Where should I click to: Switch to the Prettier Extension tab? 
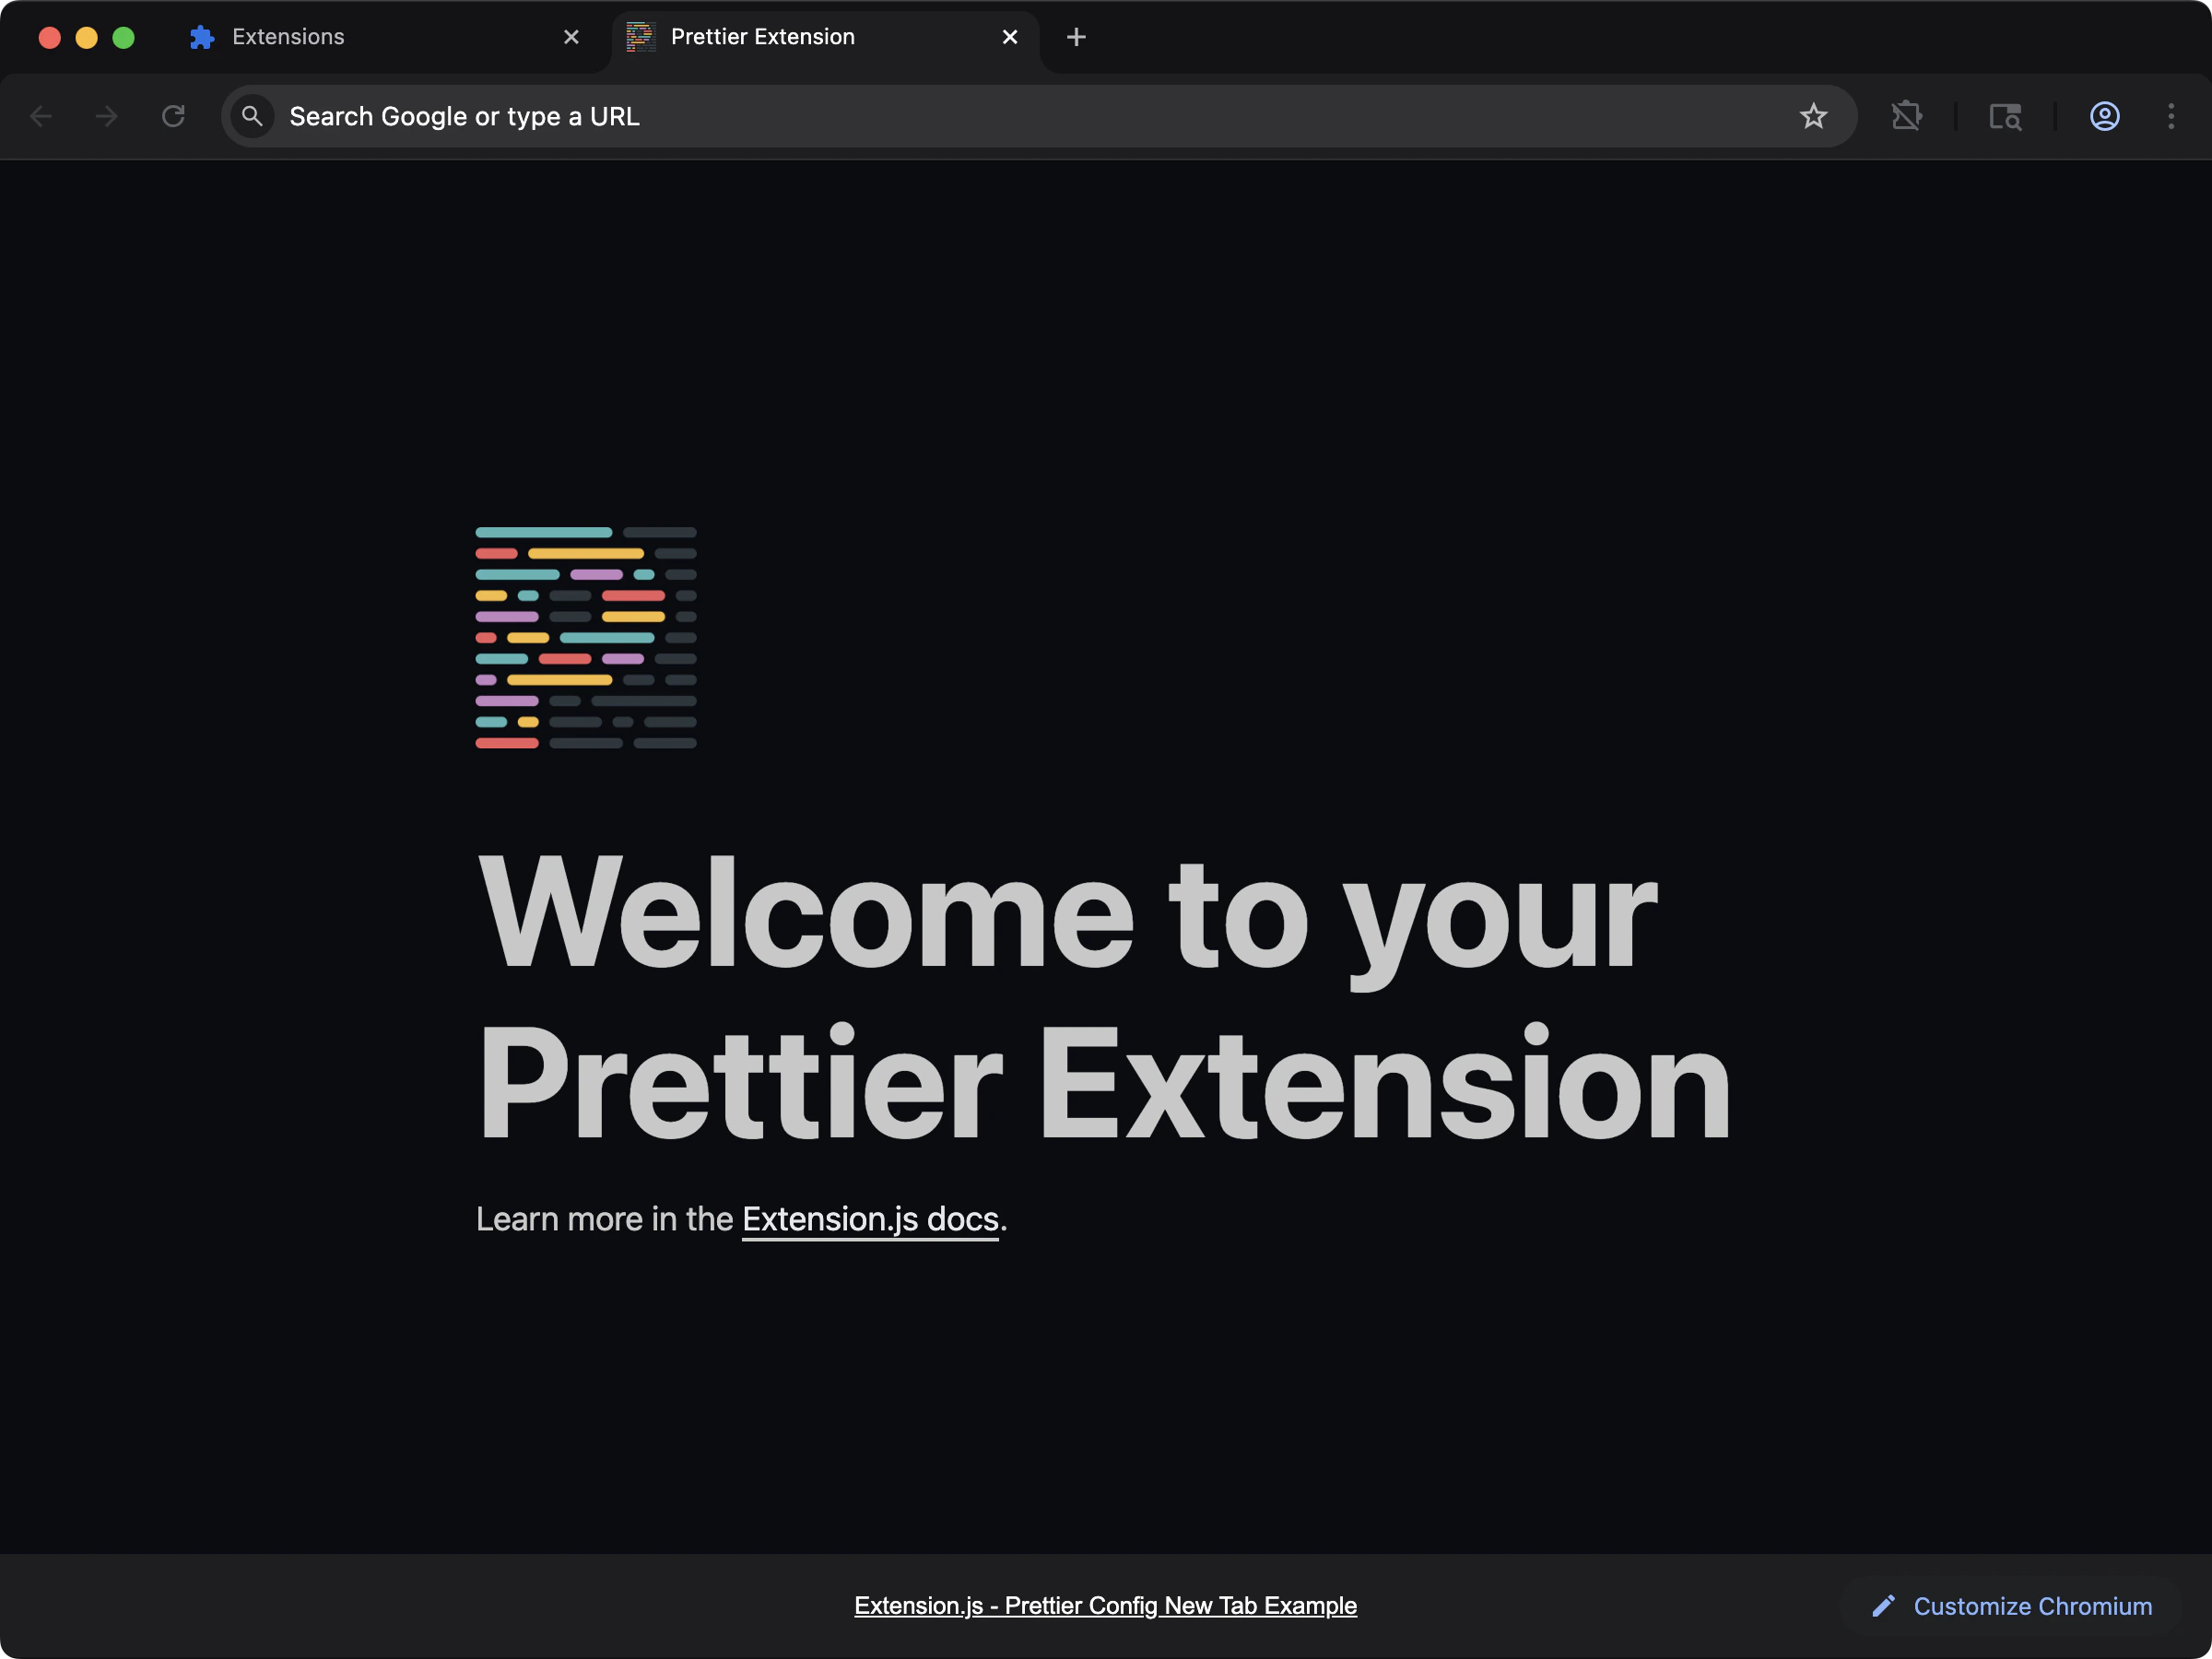click(x=763, y=36)
